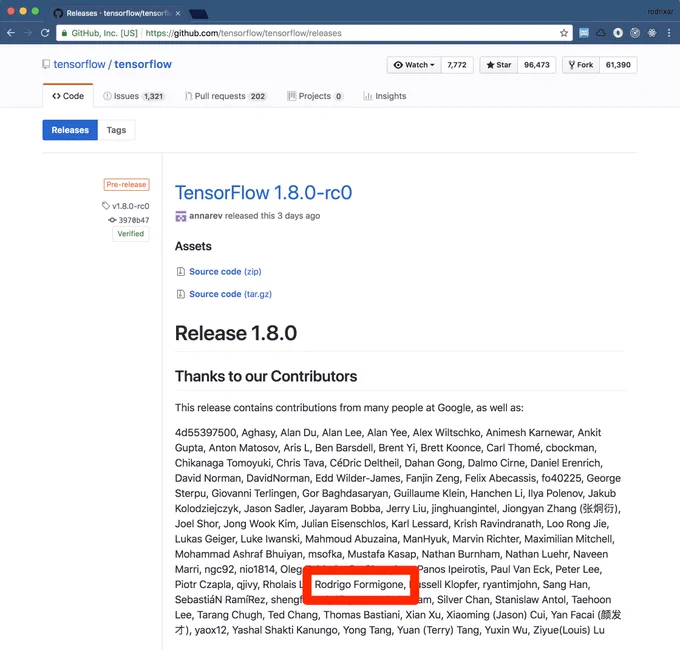Click the name Rodrigo Formigone

[360, 585]
